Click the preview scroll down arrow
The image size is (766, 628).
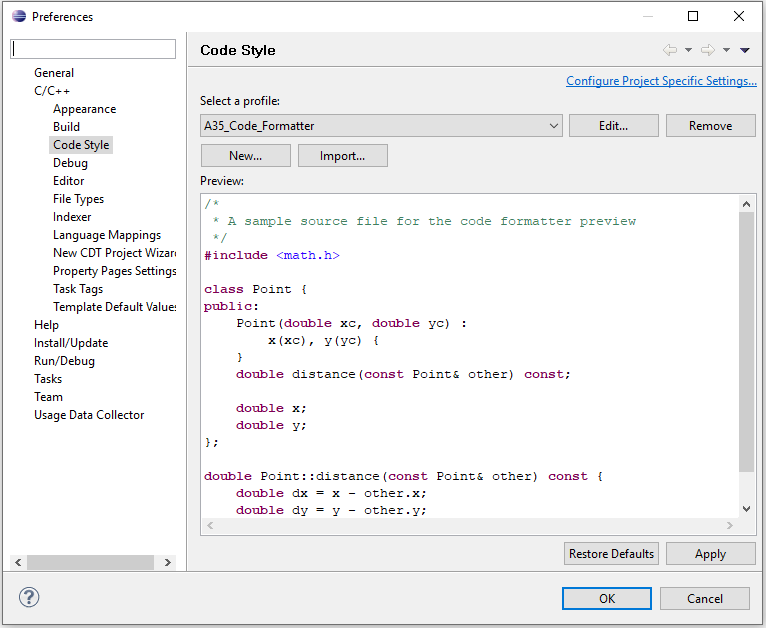click(x=746, y=509)
